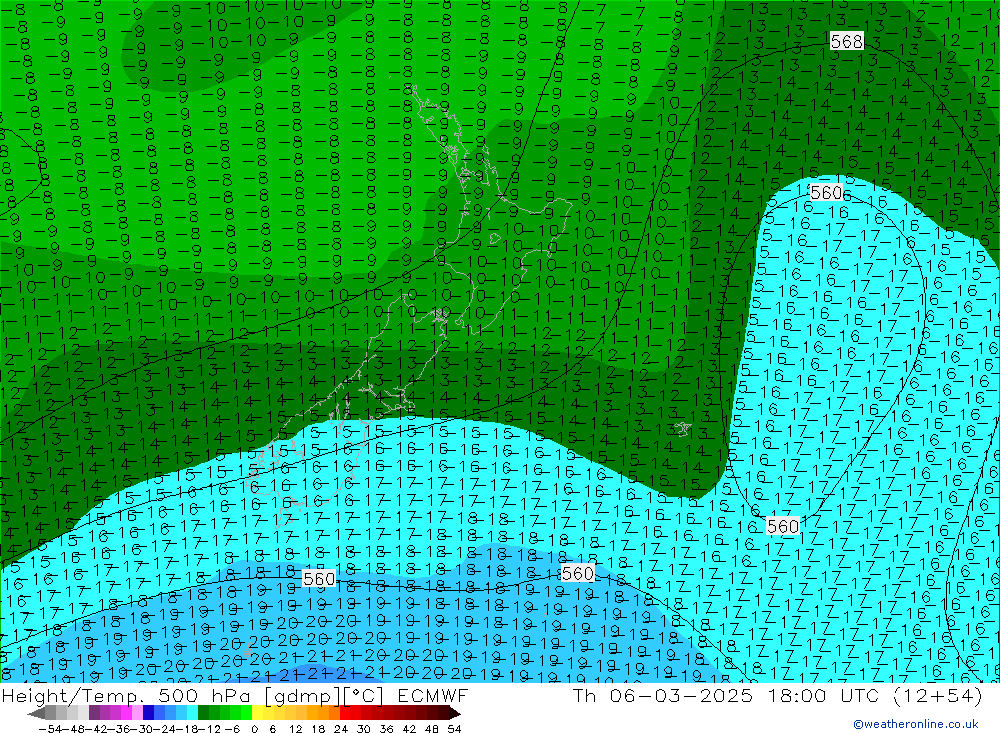Screen dimensions: 1000x733
Task: Click the 'ECMWF' model name in title
Action: point(433,695)
